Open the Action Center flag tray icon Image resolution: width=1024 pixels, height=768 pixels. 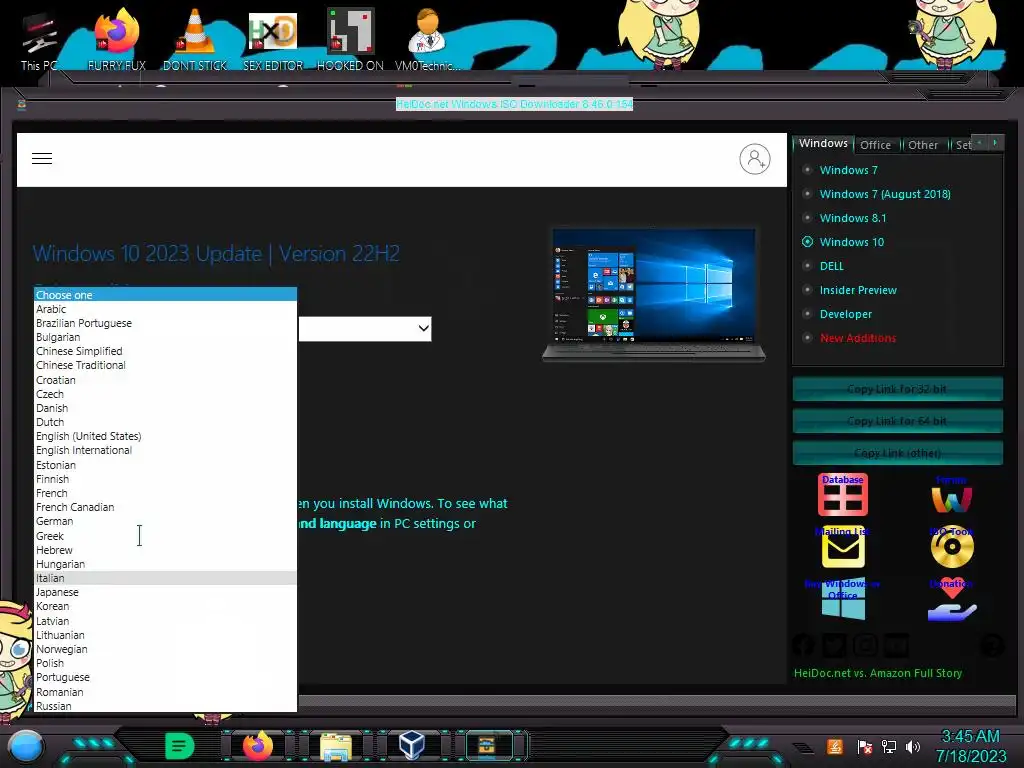point(864,746)
